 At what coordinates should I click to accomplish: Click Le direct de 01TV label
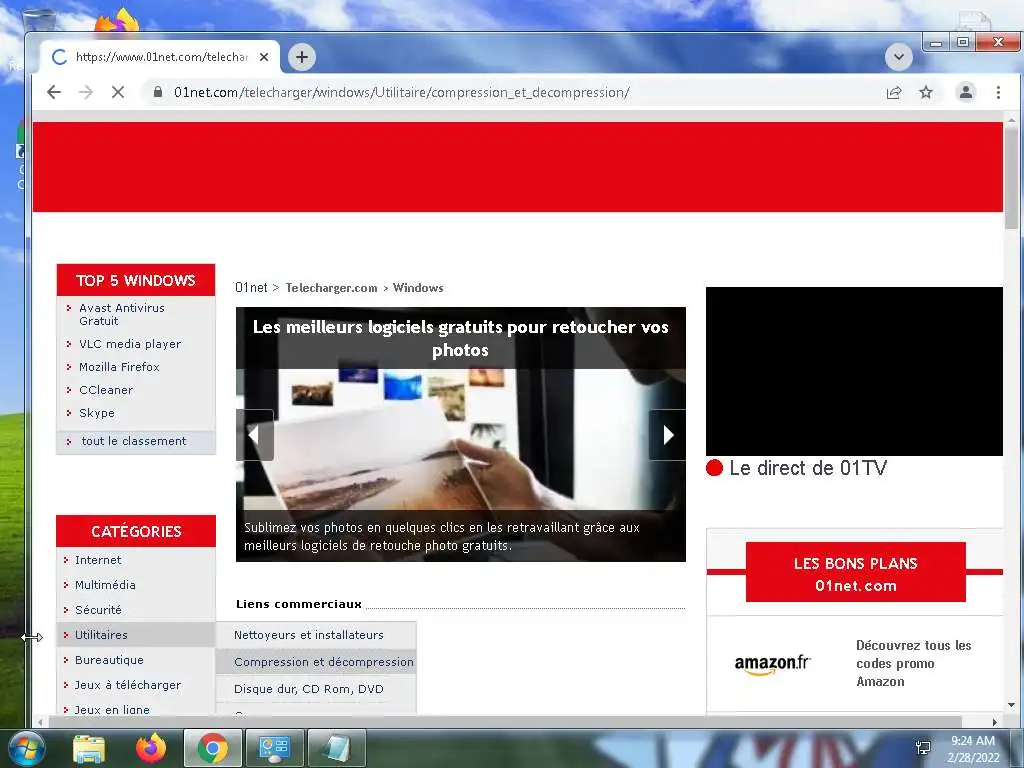click(x=808, y=468)
